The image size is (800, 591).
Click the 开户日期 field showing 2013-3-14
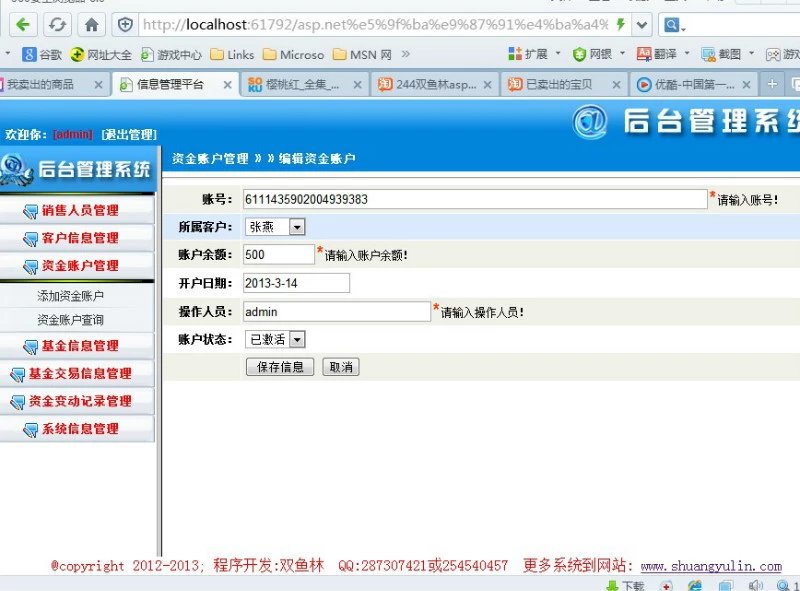[296, 283]
